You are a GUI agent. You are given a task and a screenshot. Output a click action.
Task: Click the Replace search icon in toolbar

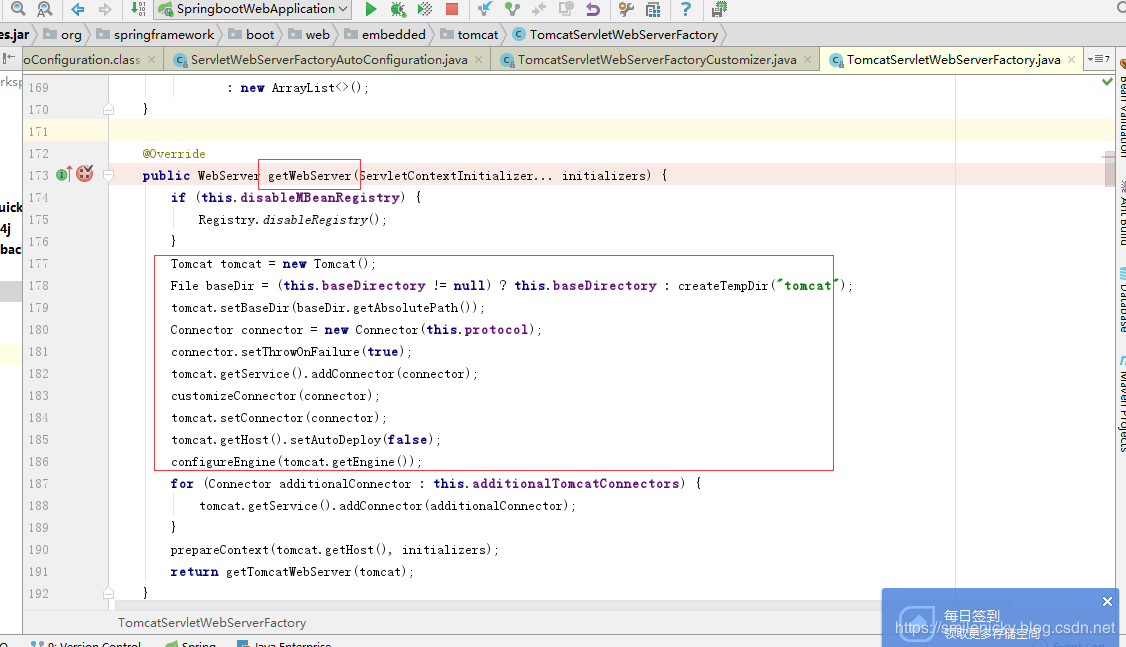pos(45,9)
